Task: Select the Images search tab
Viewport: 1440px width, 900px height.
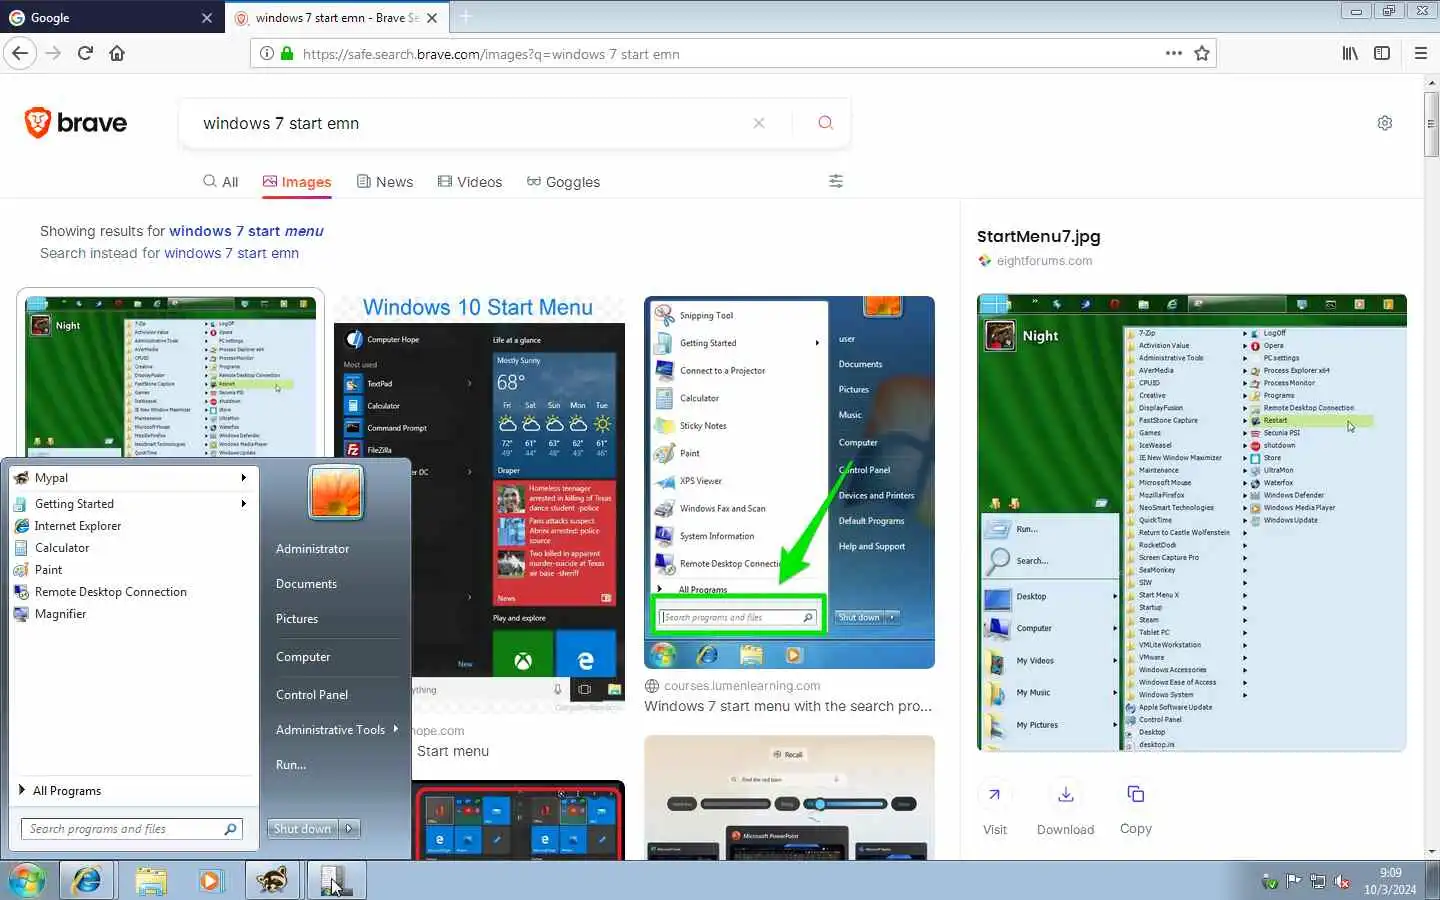Action: [297, 182]
